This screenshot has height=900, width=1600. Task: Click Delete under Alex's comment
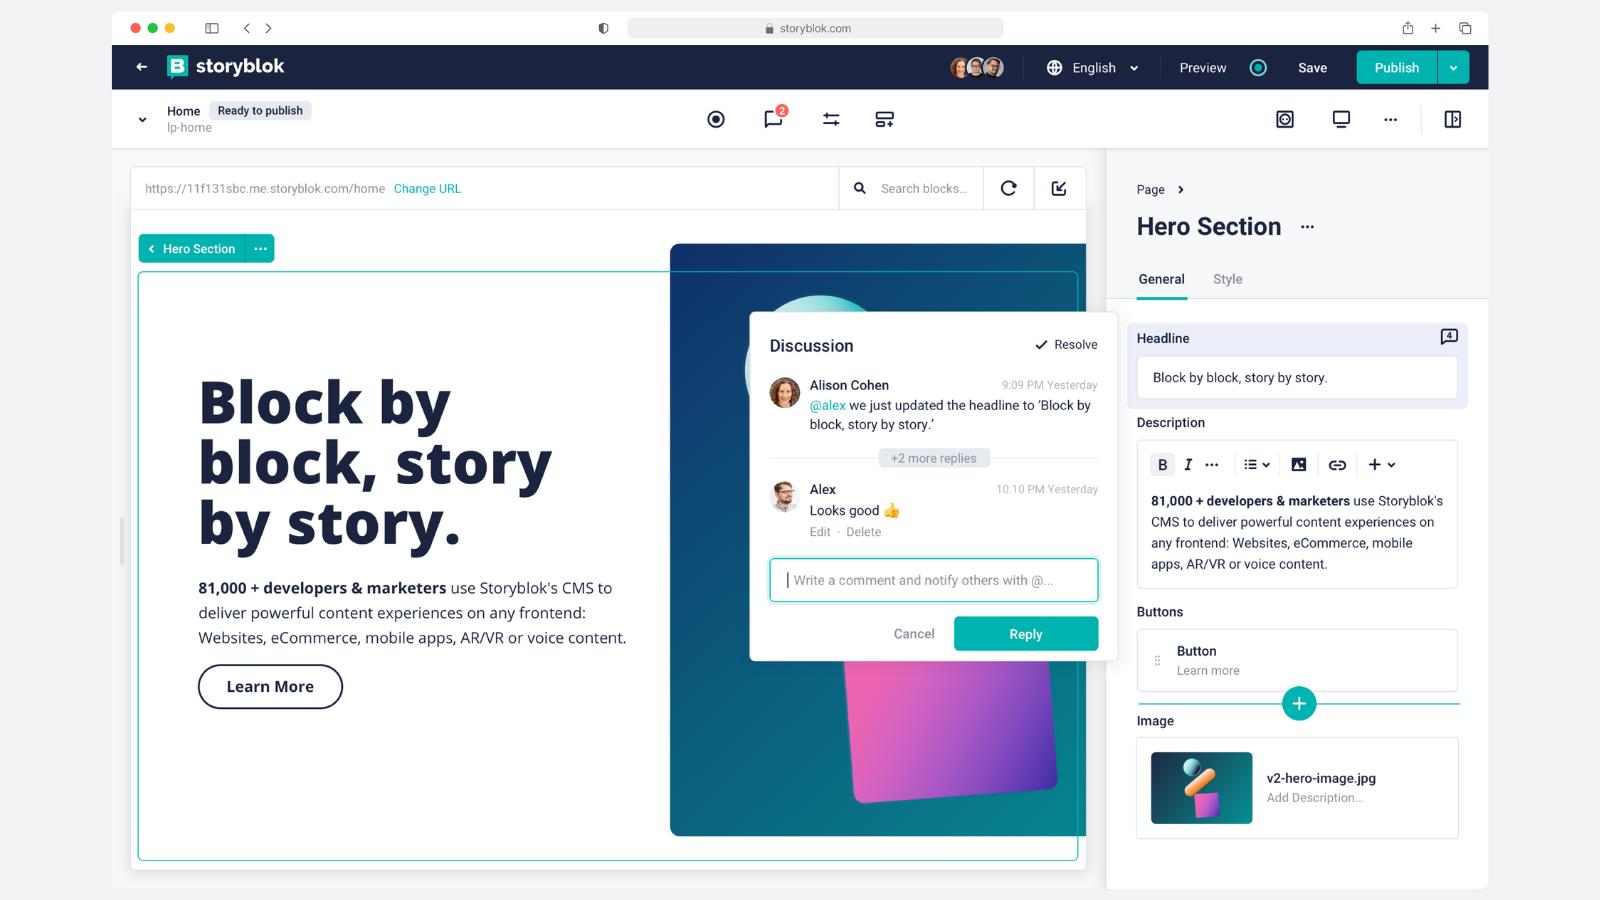864,532
